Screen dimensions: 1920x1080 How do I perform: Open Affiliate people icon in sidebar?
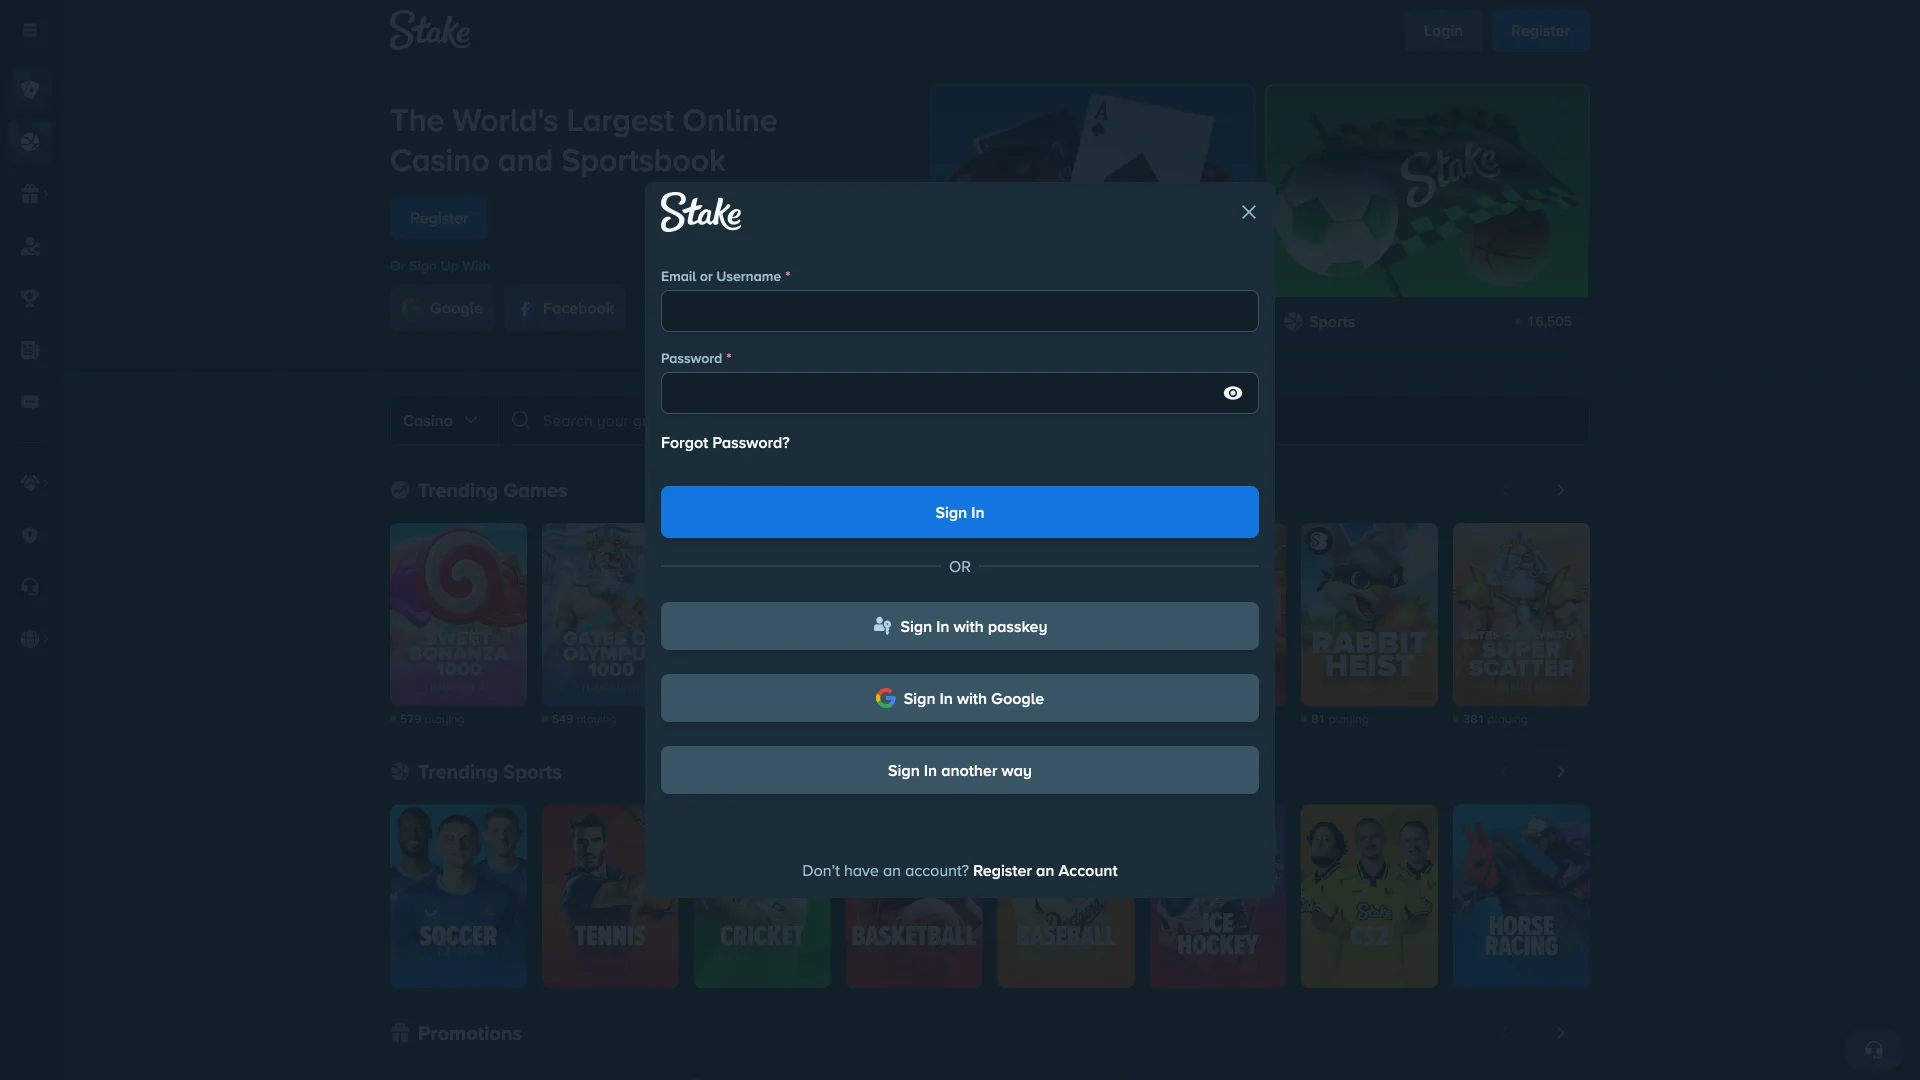tap(30, 246)
